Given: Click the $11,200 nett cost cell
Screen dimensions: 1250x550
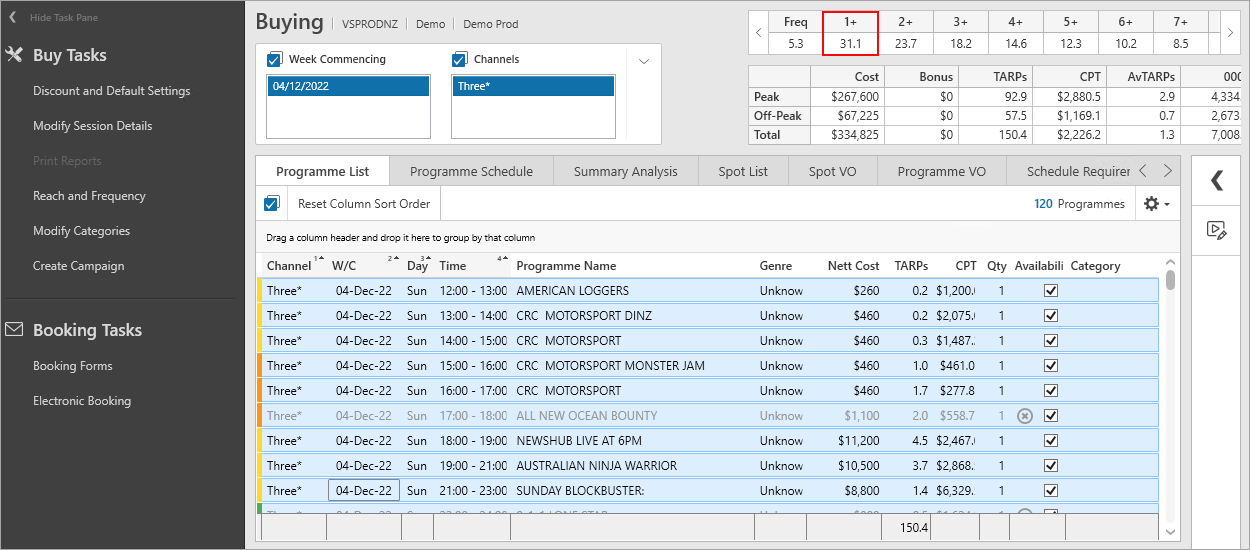Looking at the screenshot, I should [858, 441].
